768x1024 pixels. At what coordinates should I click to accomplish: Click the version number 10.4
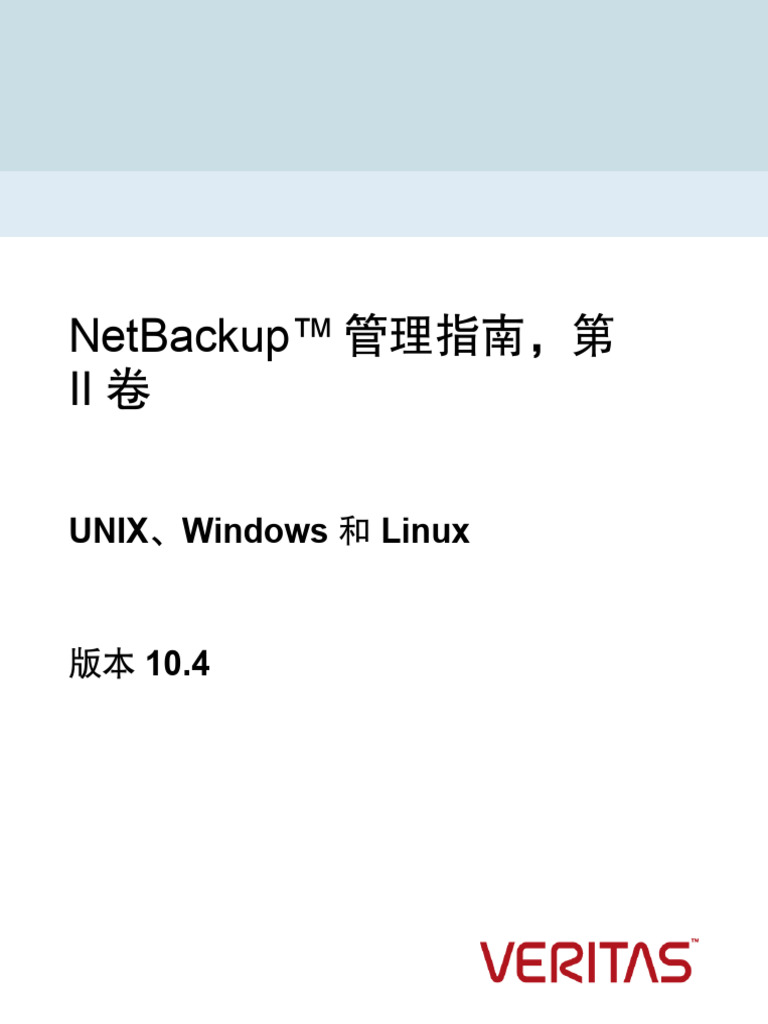coord(178,665)
